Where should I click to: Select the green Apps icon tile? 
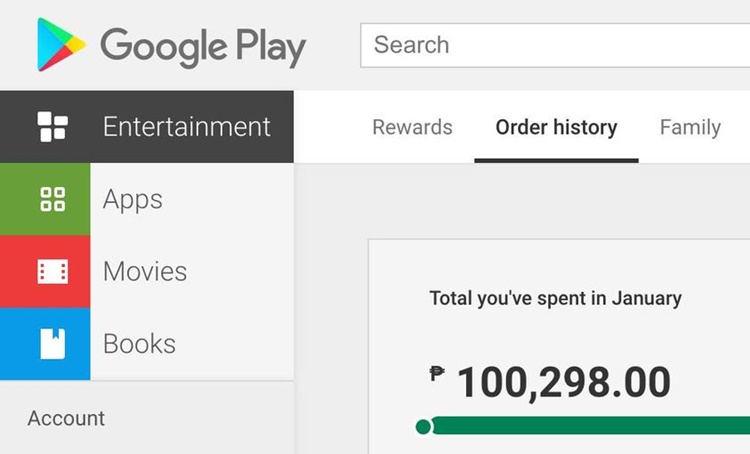point(45,199)
